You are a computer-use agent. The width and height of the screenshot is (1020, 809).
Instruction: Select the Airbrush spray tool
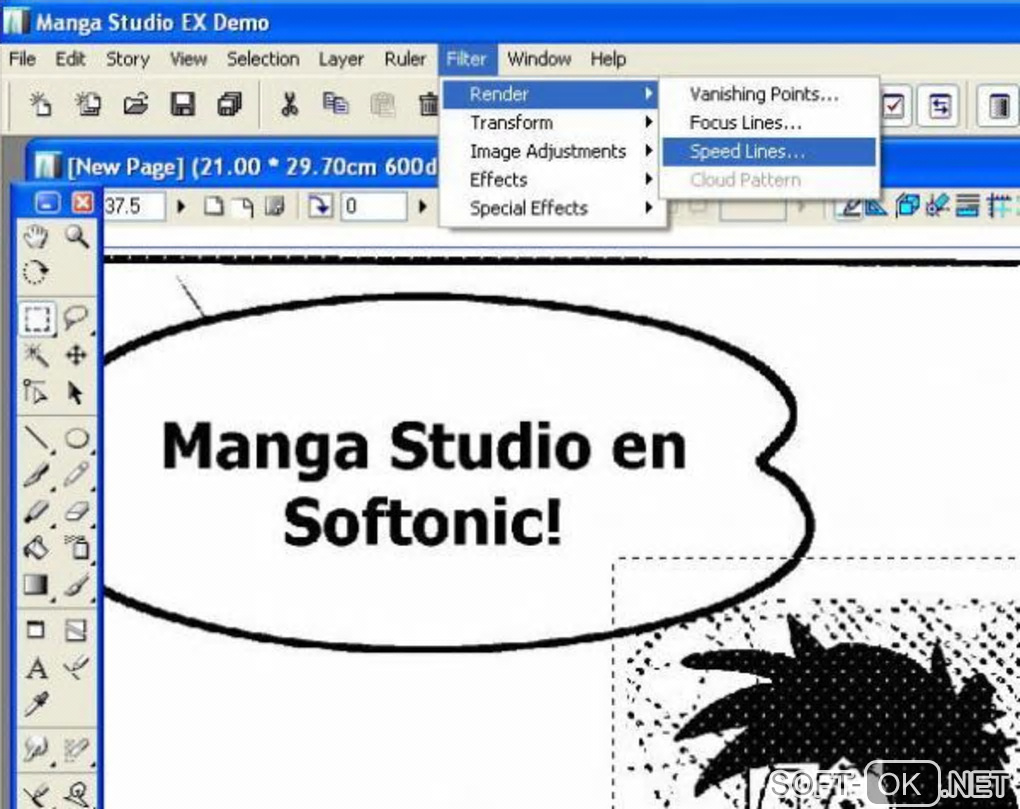tap(77, 548)
